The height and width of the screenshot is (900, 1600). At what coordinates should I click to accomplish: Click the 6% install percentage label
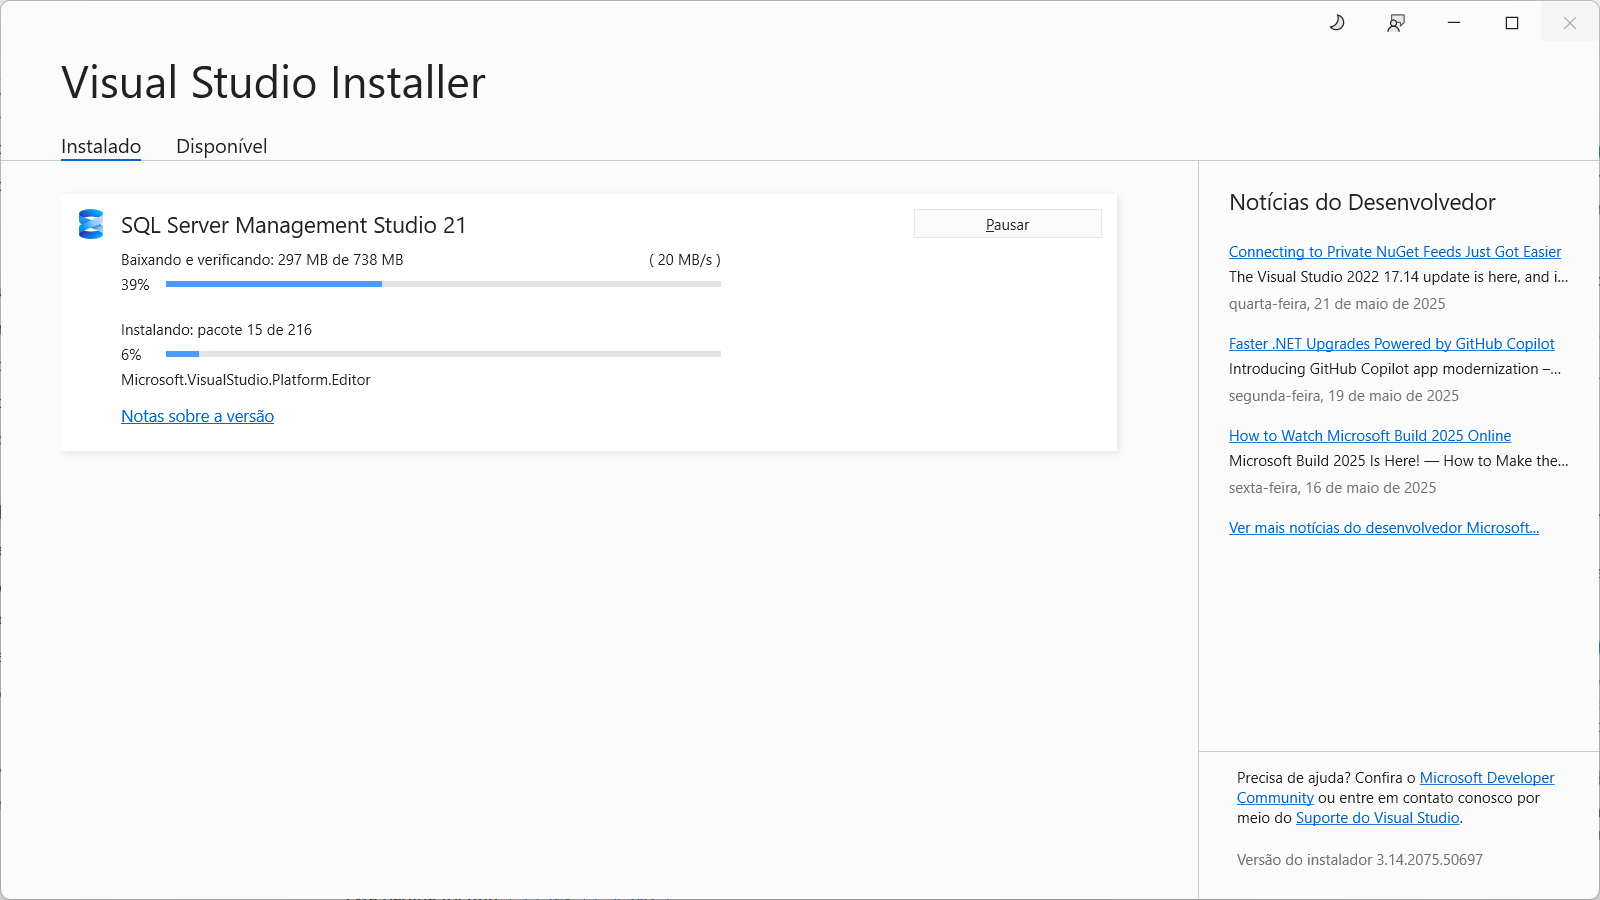131,355
